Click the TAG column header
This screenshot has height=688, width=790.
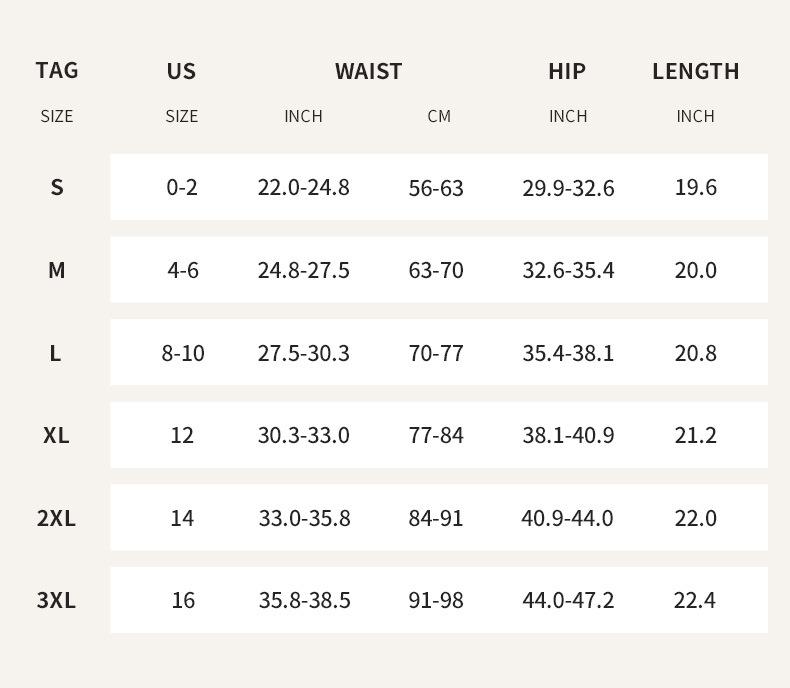[x=57, y=70]
